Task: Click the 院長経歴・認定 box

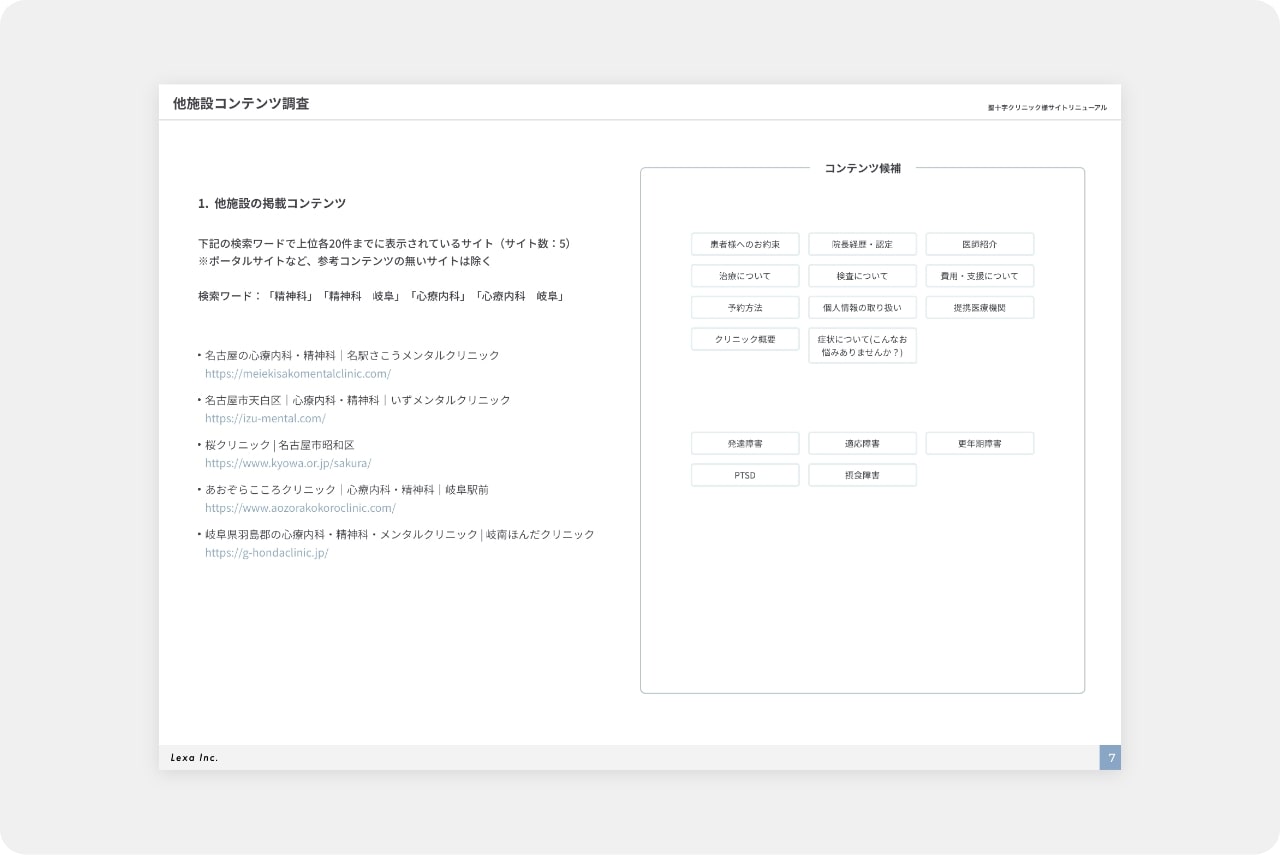Action: click(862, 244)
